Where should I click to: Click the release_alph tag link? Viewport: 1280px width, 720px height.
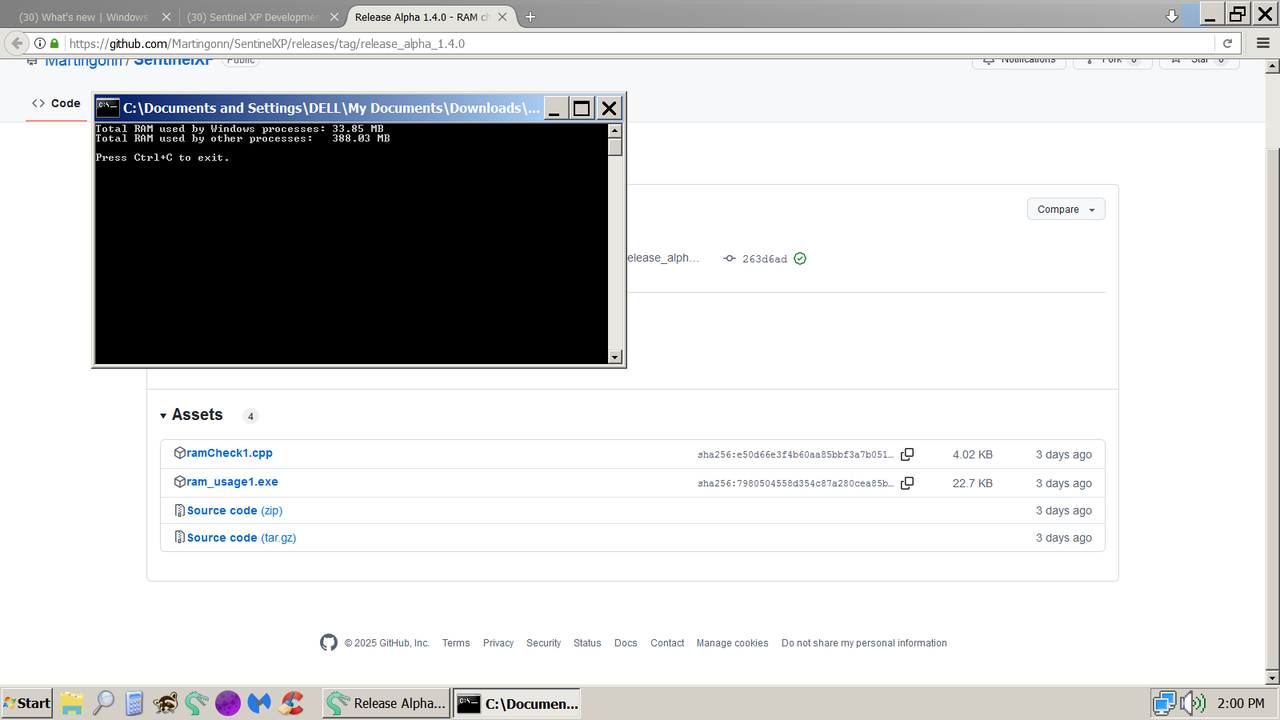tap(663, 258)
